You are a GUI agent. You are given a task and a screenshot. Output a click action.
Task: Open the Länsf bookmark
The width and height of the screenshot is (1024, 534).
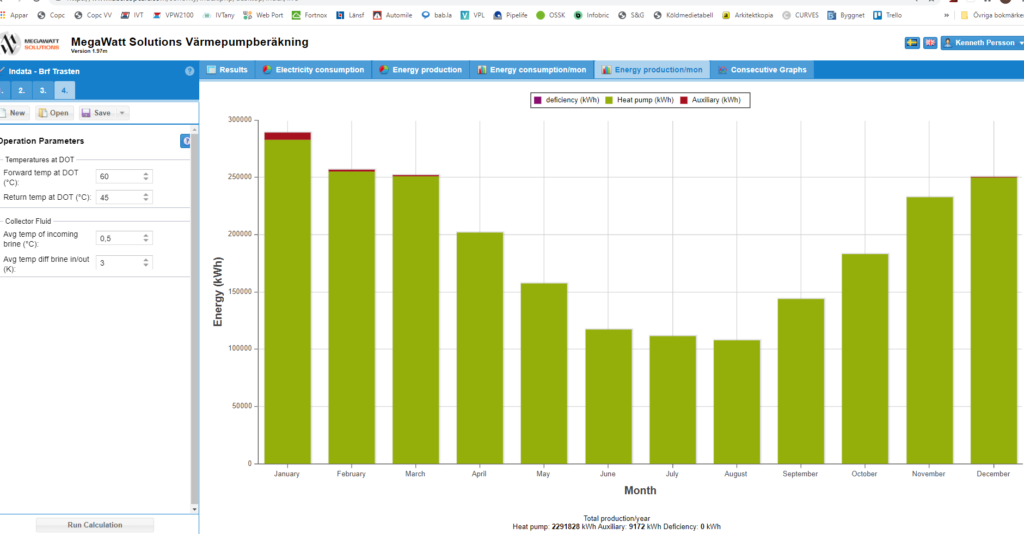click(350, 15)
